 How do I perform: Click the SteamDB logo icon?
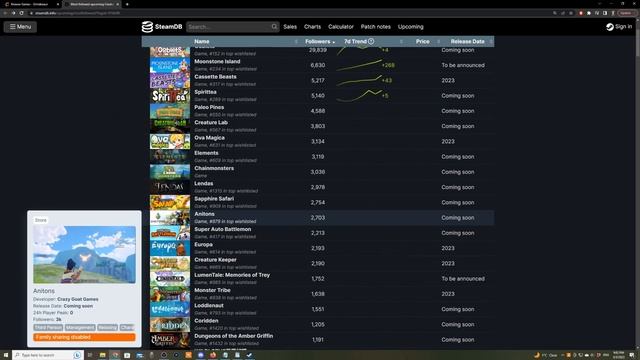click(147, 27)
